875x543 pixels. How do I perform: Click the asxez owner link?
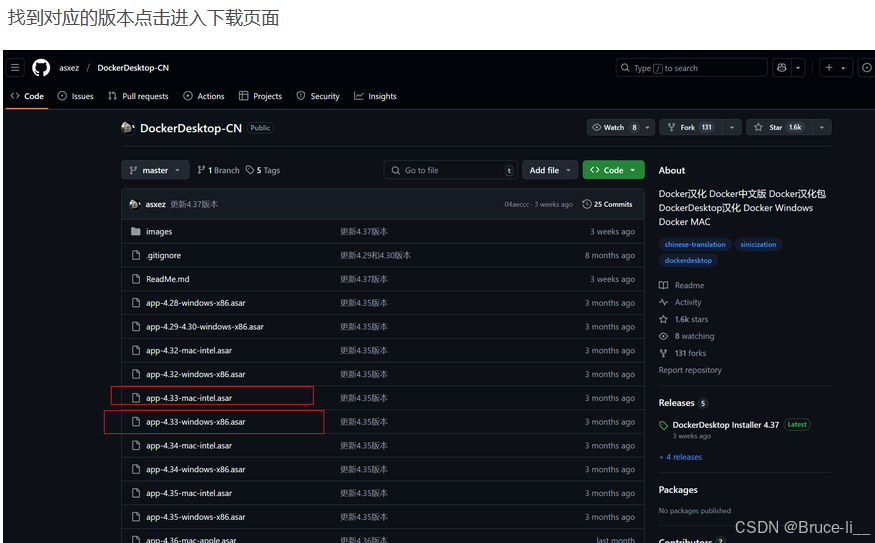point(69,68)
